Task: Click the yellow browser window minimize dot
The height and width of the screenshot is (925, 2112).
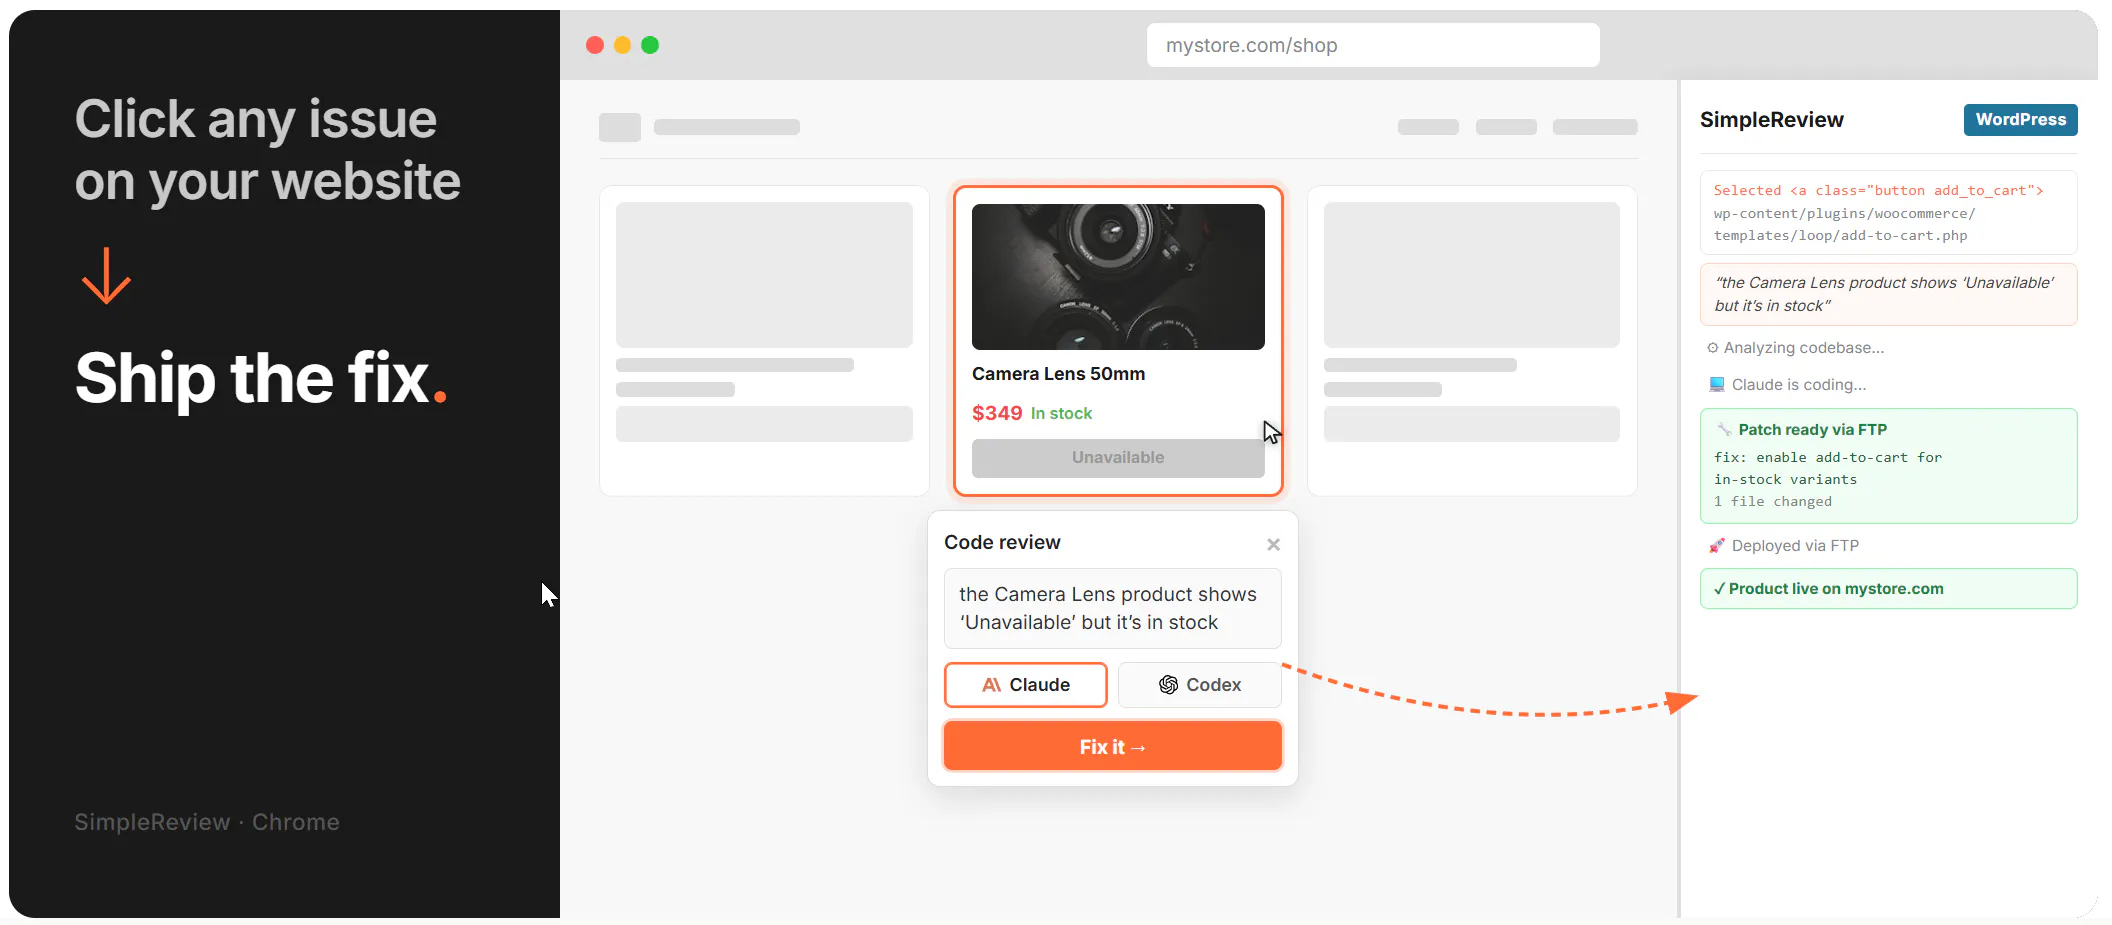Action: pos(622,45)
